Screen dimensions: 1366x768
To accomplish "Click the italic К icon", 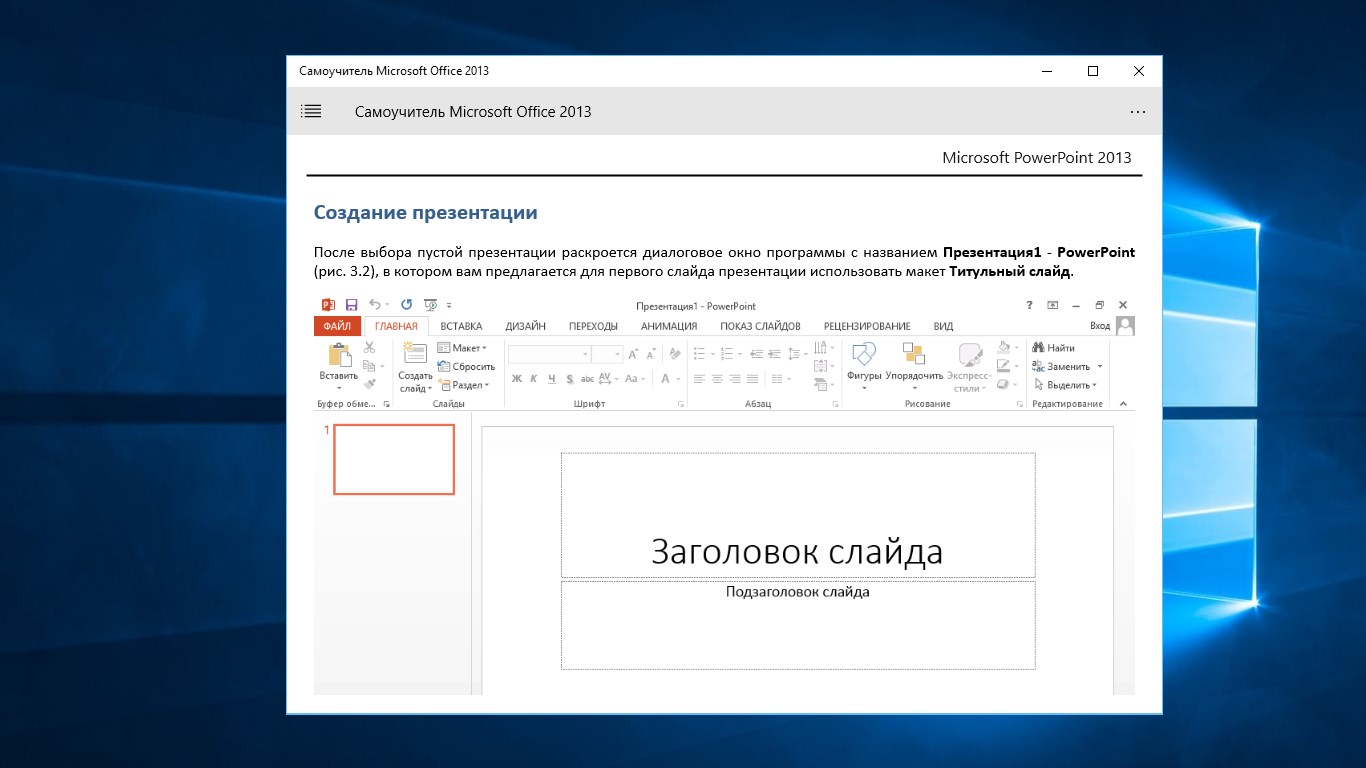I will click(534, 379).
